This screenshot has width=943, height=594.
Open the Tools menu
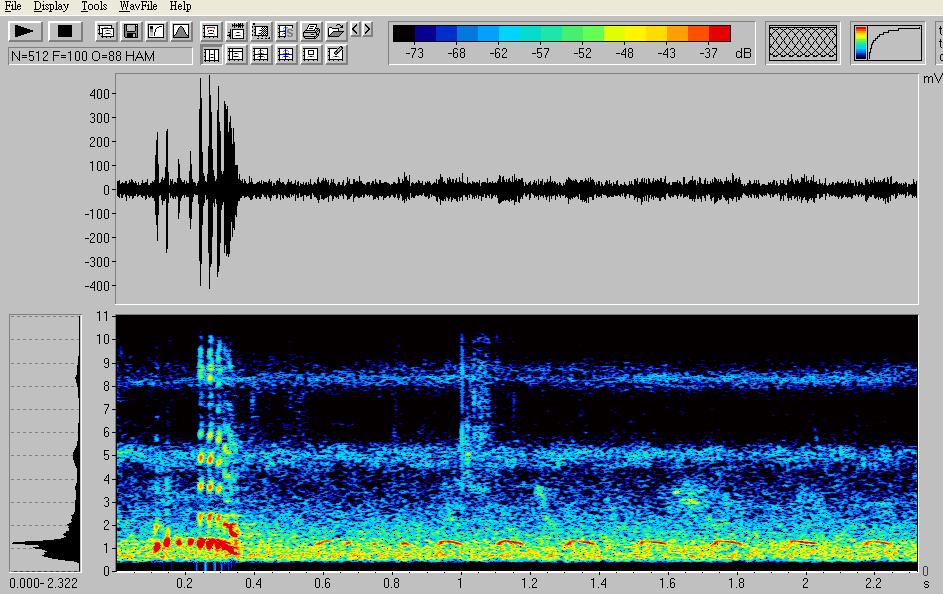pos(94,6)
